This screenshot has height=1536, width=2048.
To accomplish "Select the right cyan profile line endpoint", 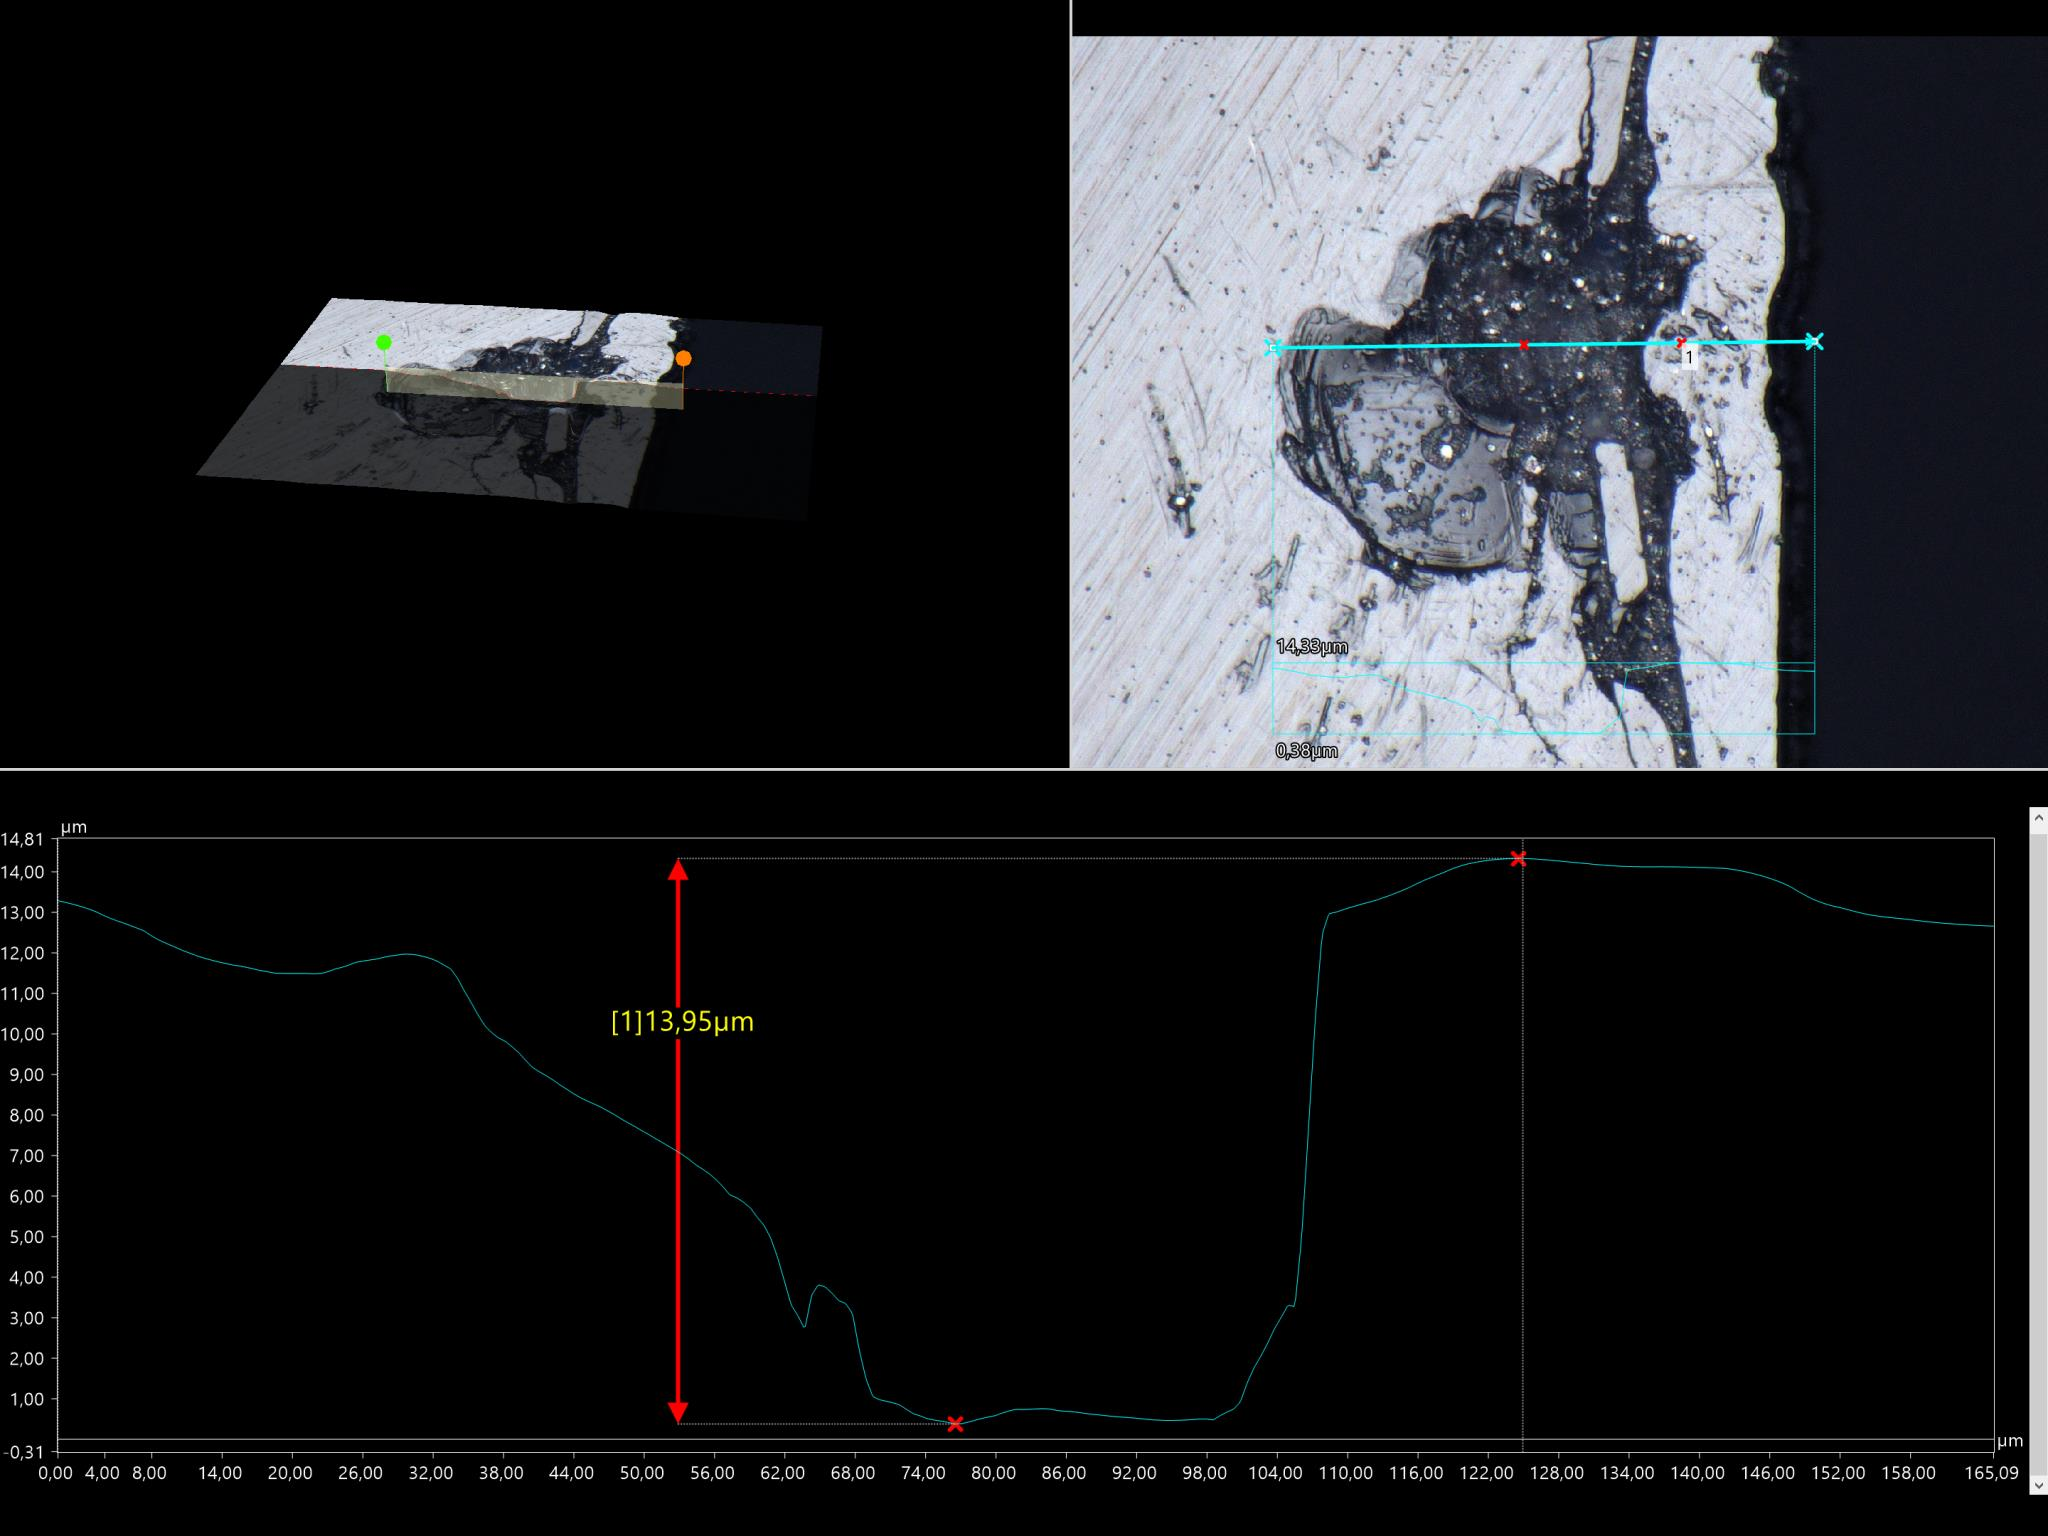I will coord(1814,342).
